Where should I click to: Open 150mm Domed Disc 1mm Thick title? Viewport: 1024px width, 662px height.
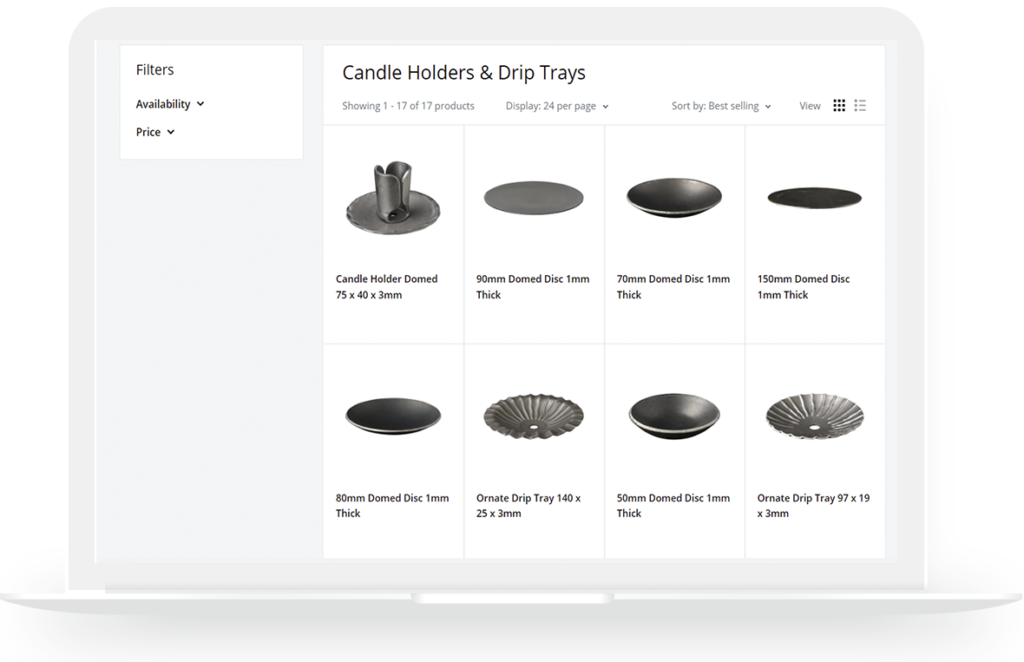803,287
